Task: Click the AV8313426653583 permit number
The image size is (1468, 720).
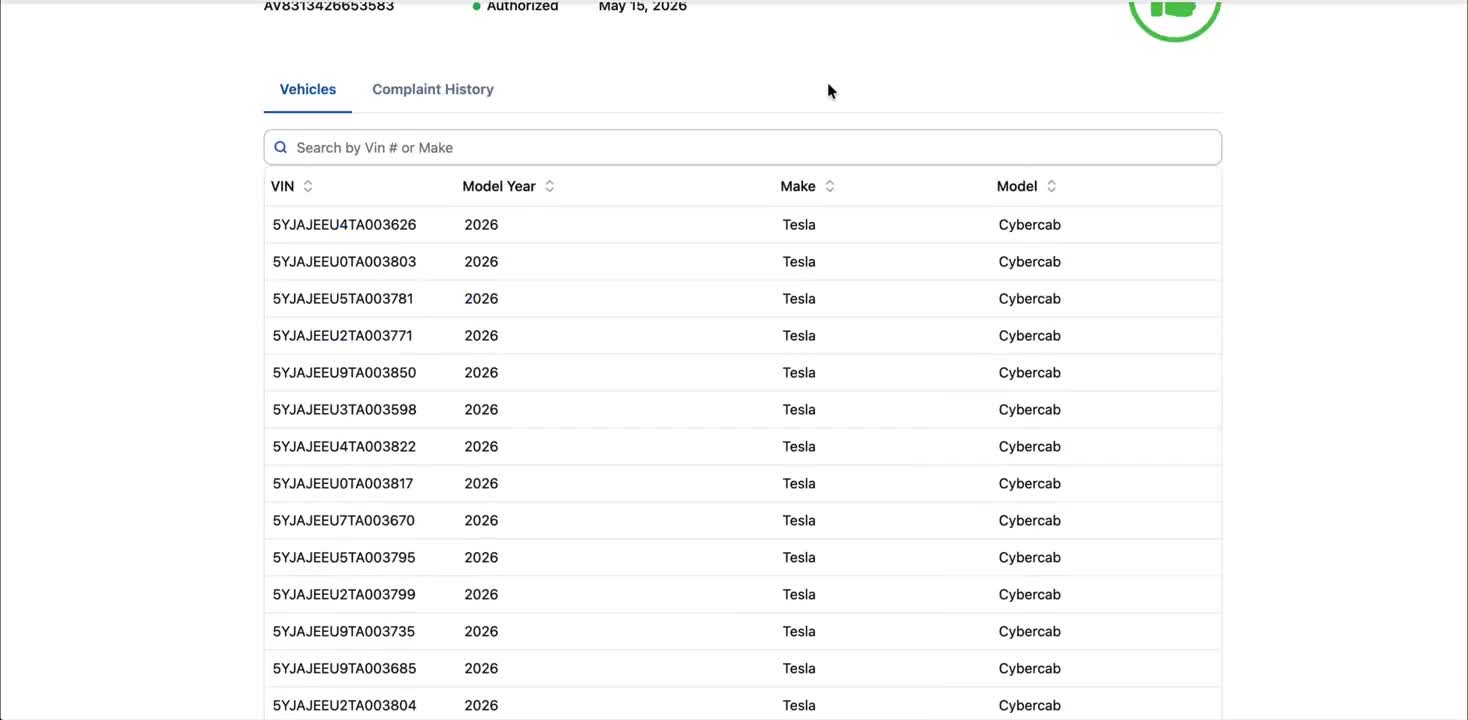Action: pos(329,6)
